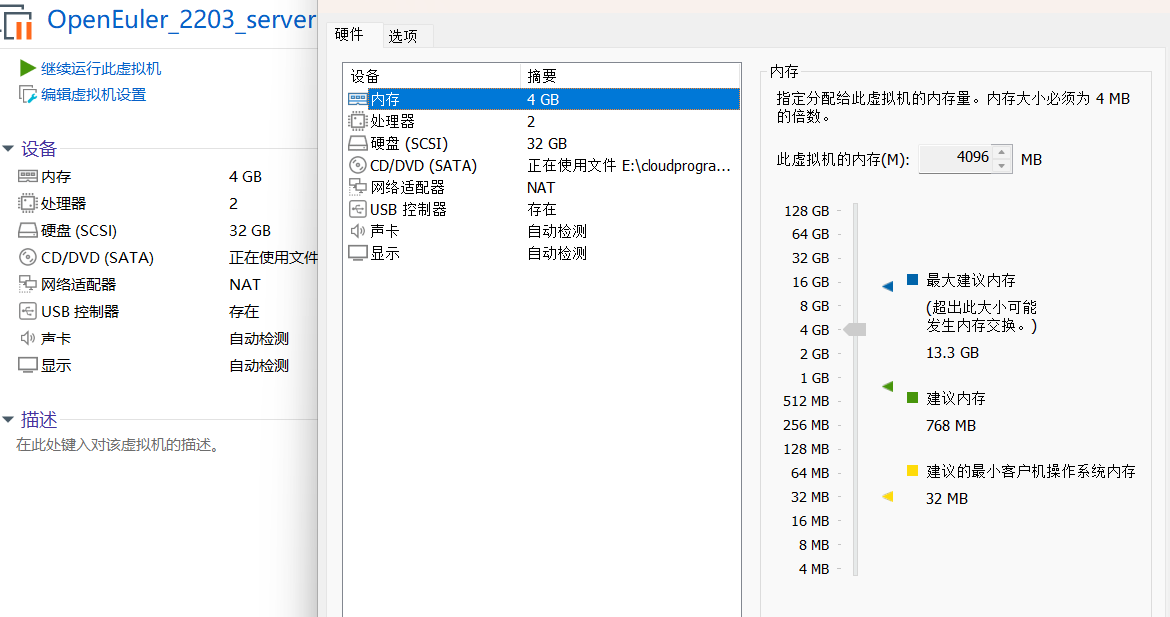This screenshot has width=1170, height=617.
Task: Click 16 GB tick on memory slider
Action: [839, 282]
